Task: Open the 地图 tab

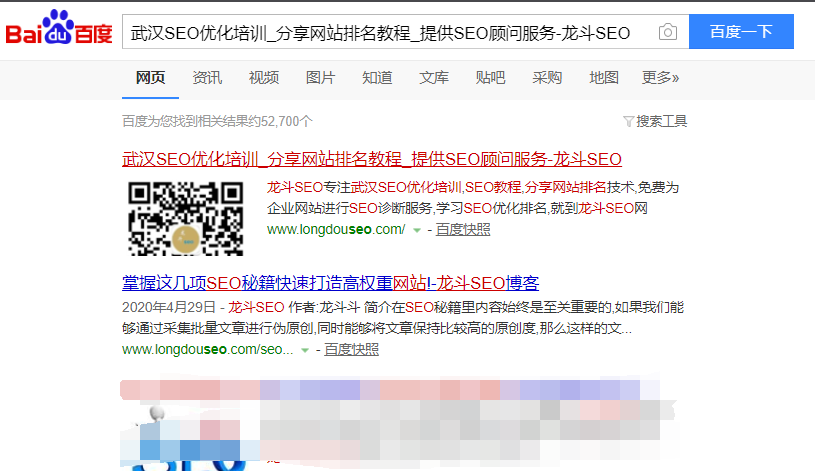Action: 603,78
